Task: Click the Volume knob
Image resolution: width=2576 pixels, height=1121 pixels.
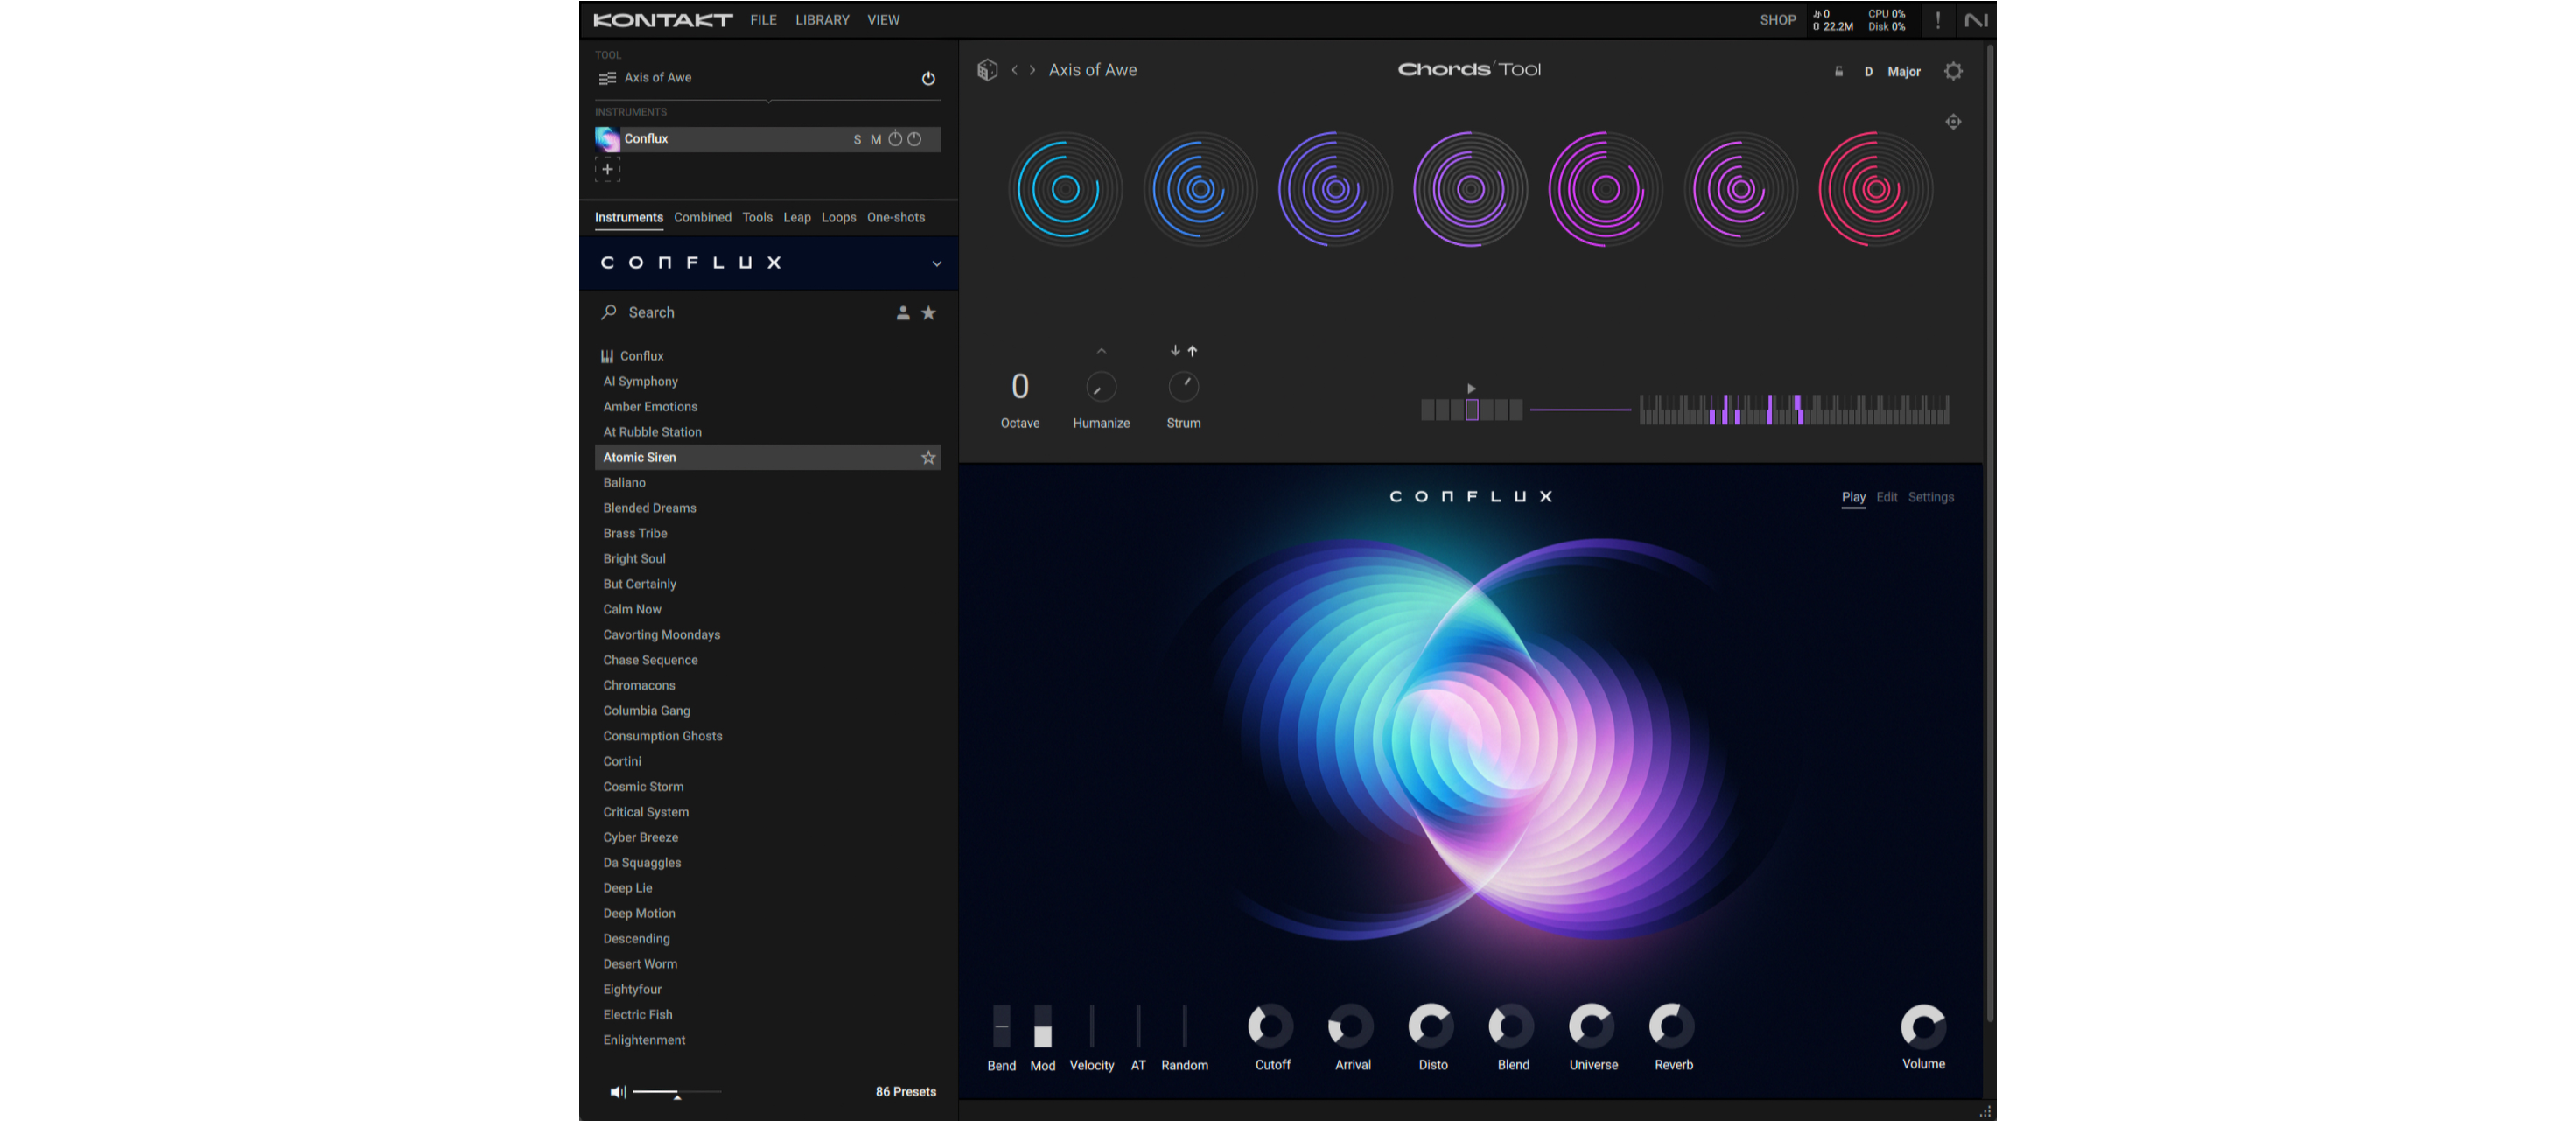Action: (x=1922, y=1026)
